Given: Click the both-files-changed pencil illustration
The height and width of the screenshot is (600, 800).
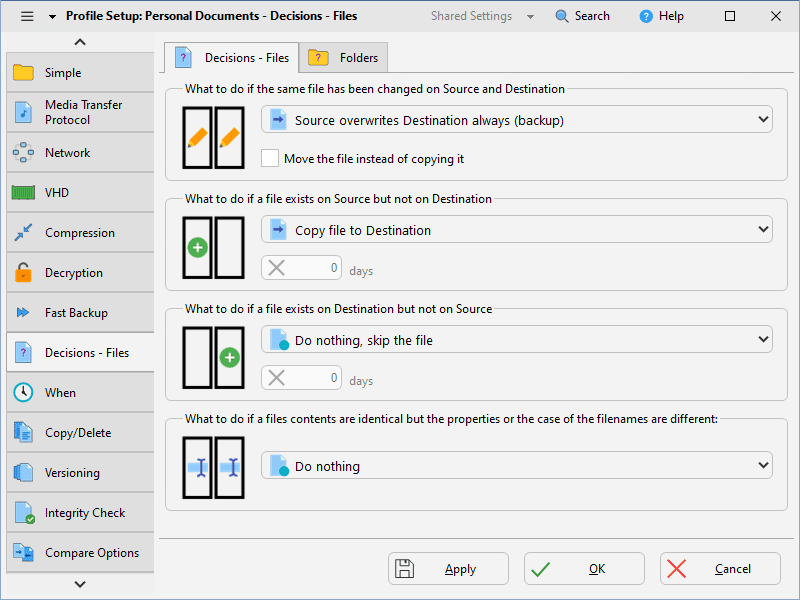Looking at the screenshot, I should [x=213, y=138].
